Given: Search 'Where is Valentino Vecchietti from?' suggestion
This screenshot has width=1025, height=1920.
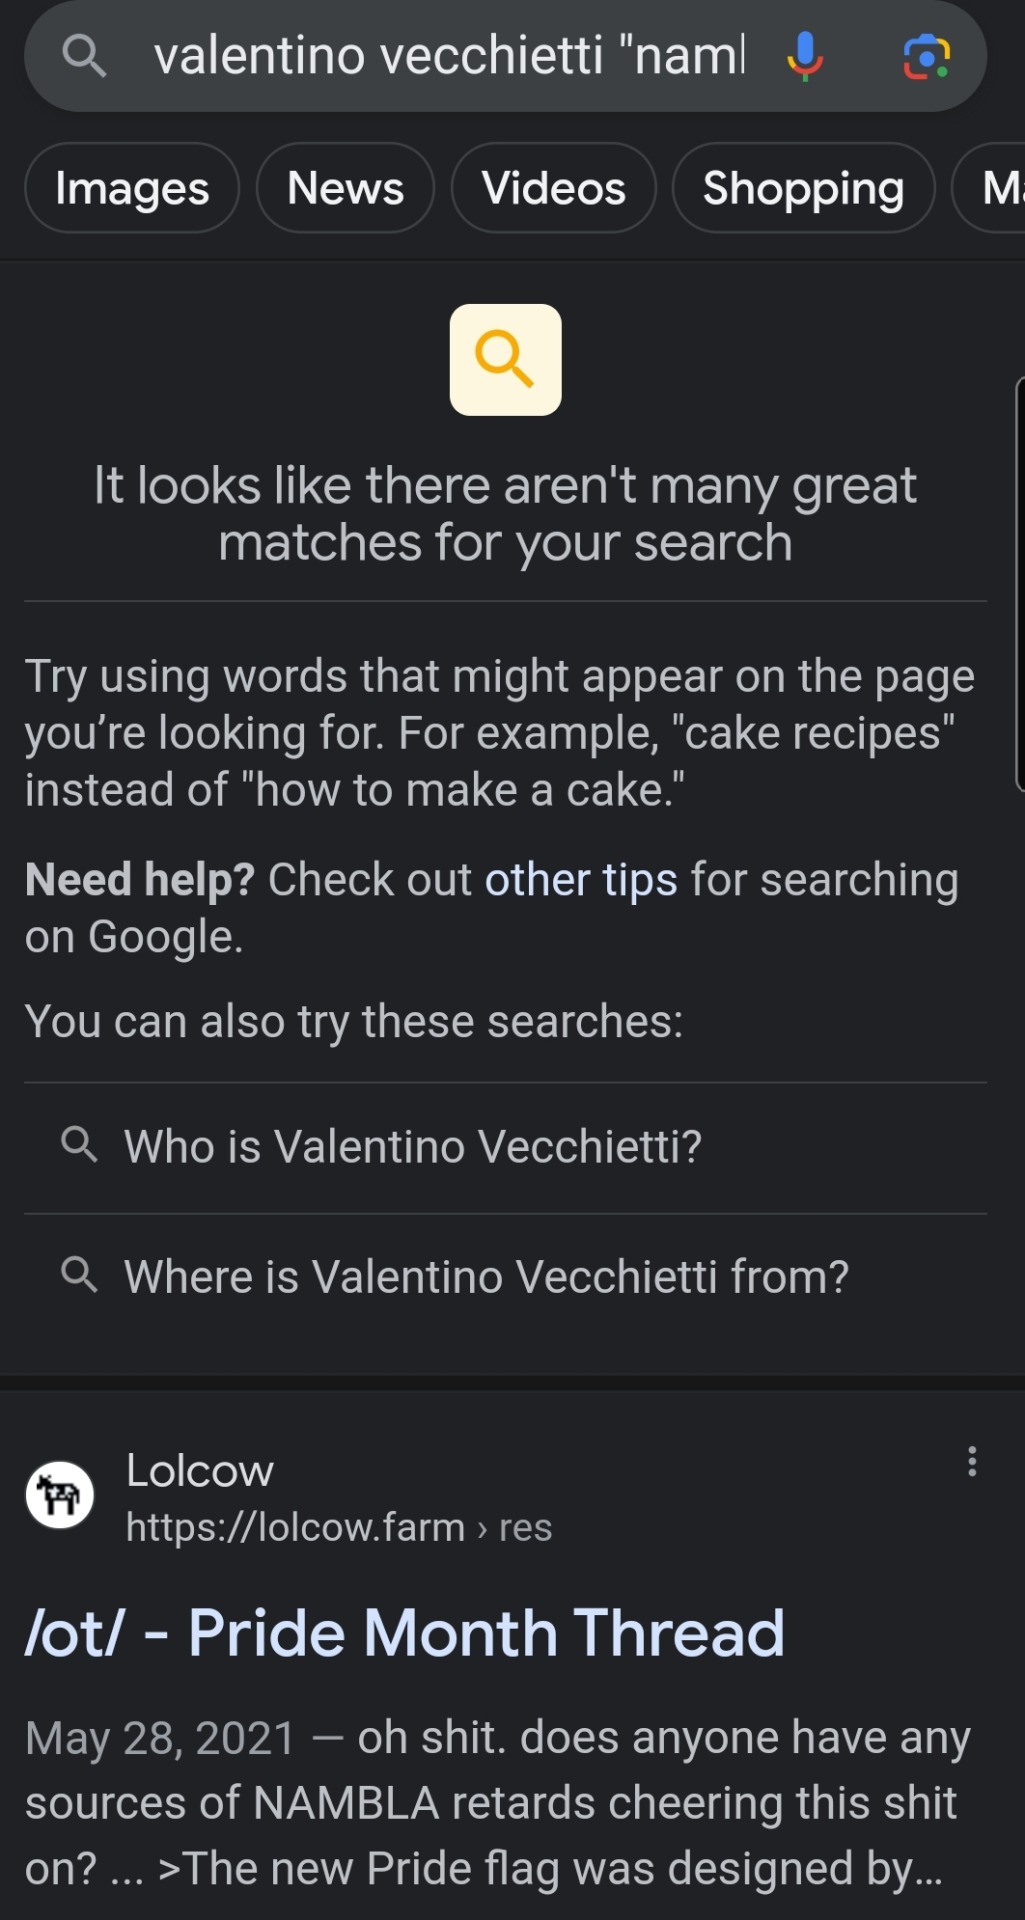Looking at the screenshot, I should tap(505, 1277).
